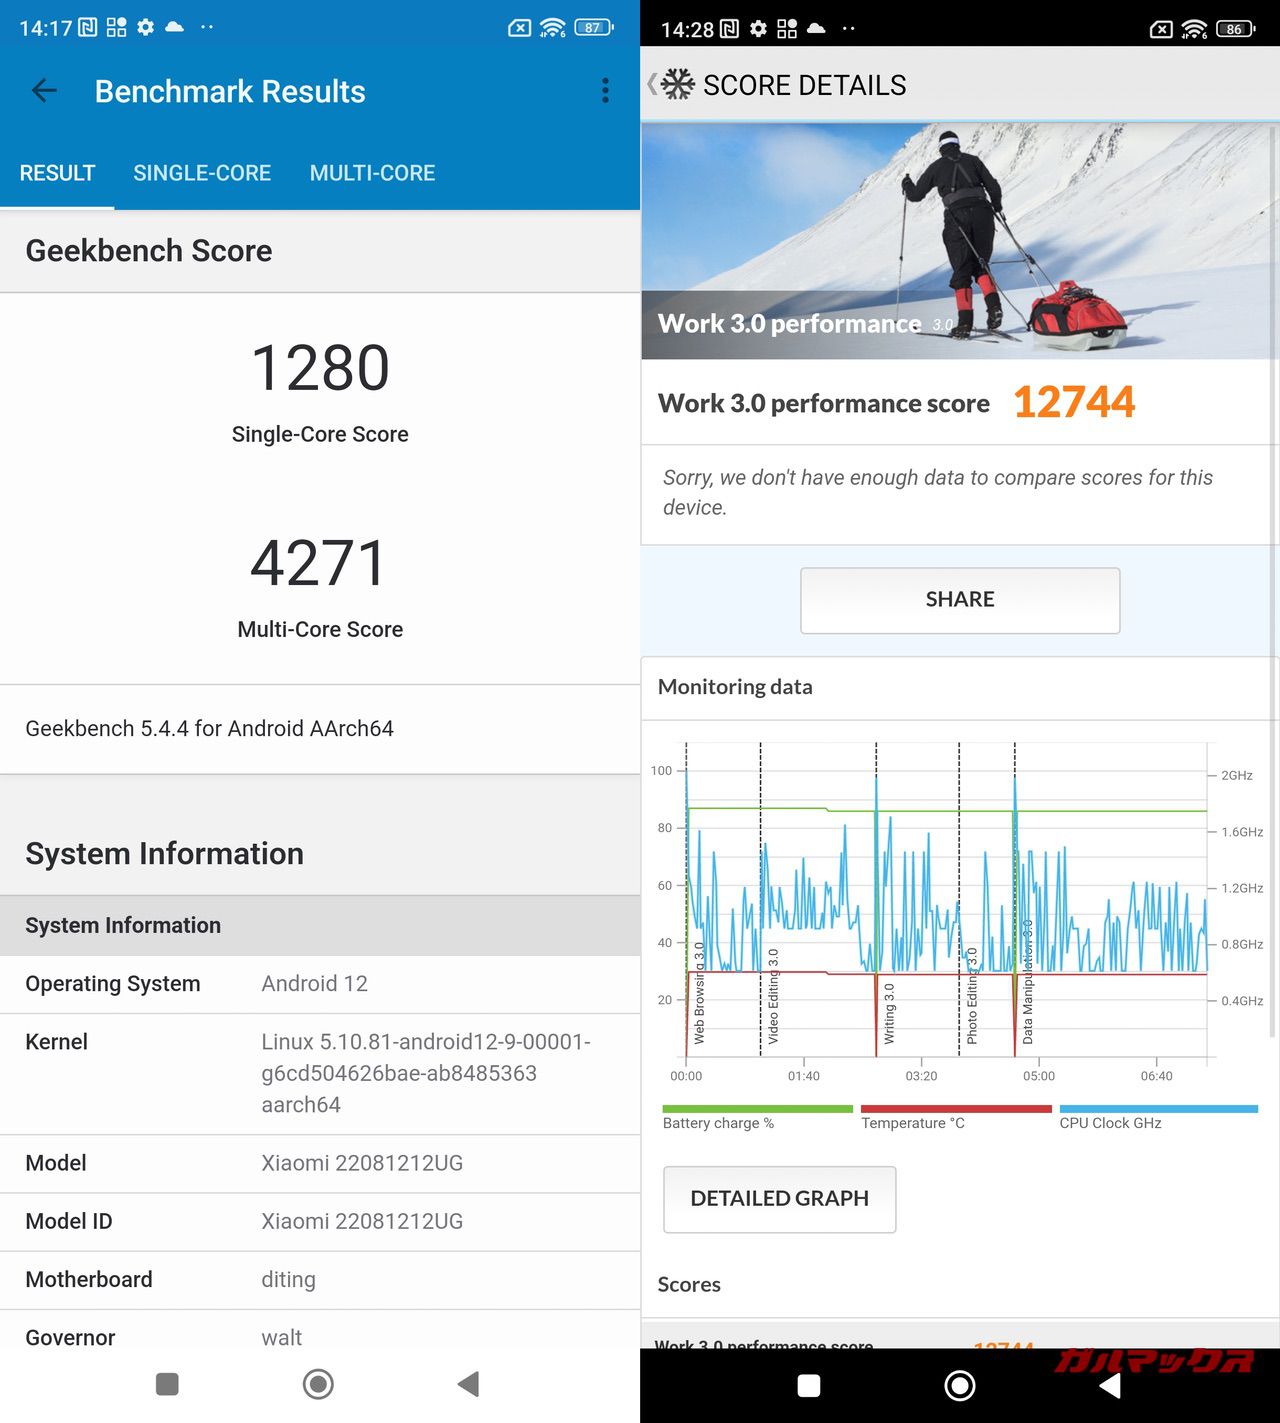Viewport: 1280px width, 1423px height.
Task: Tap the SHARE button
Action: point(959,600)
